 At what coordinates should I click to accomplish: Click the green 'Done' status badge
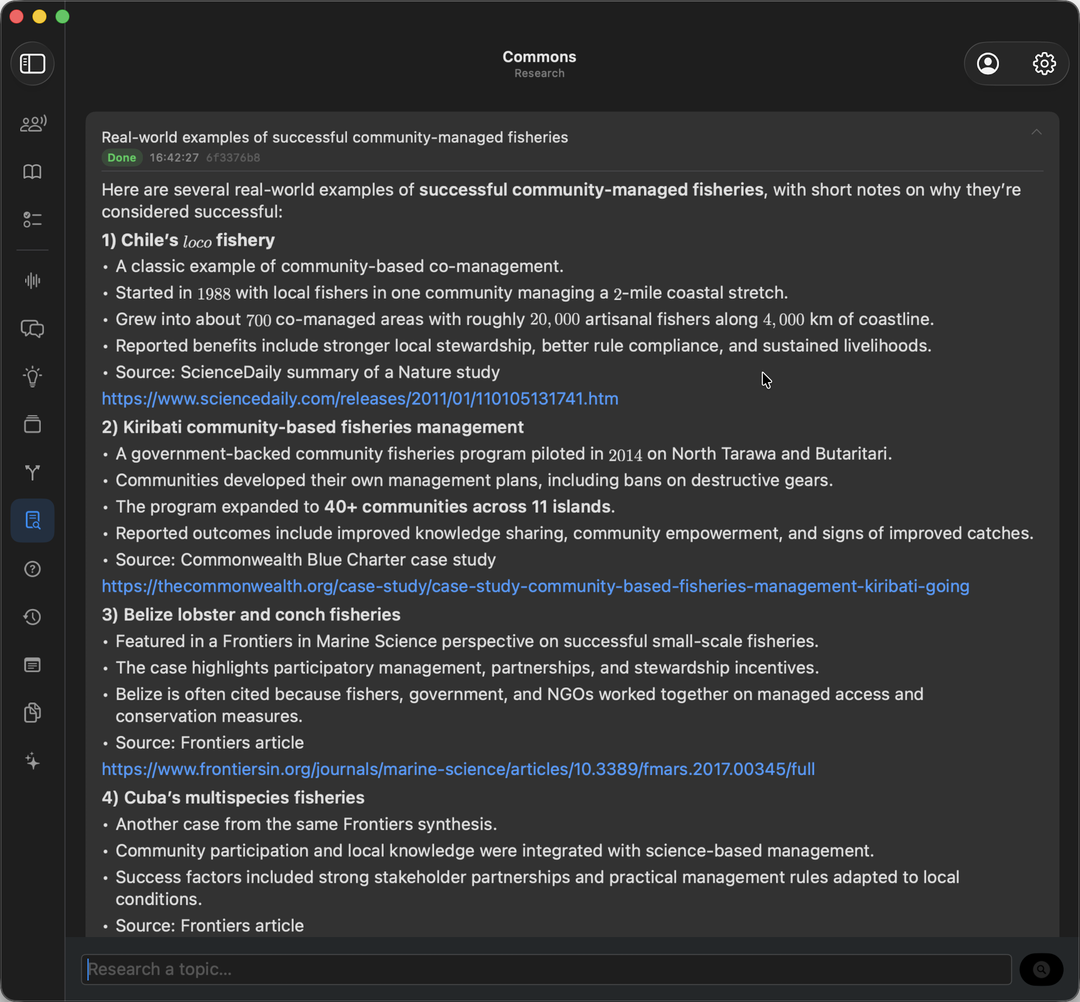click(121, 158)
